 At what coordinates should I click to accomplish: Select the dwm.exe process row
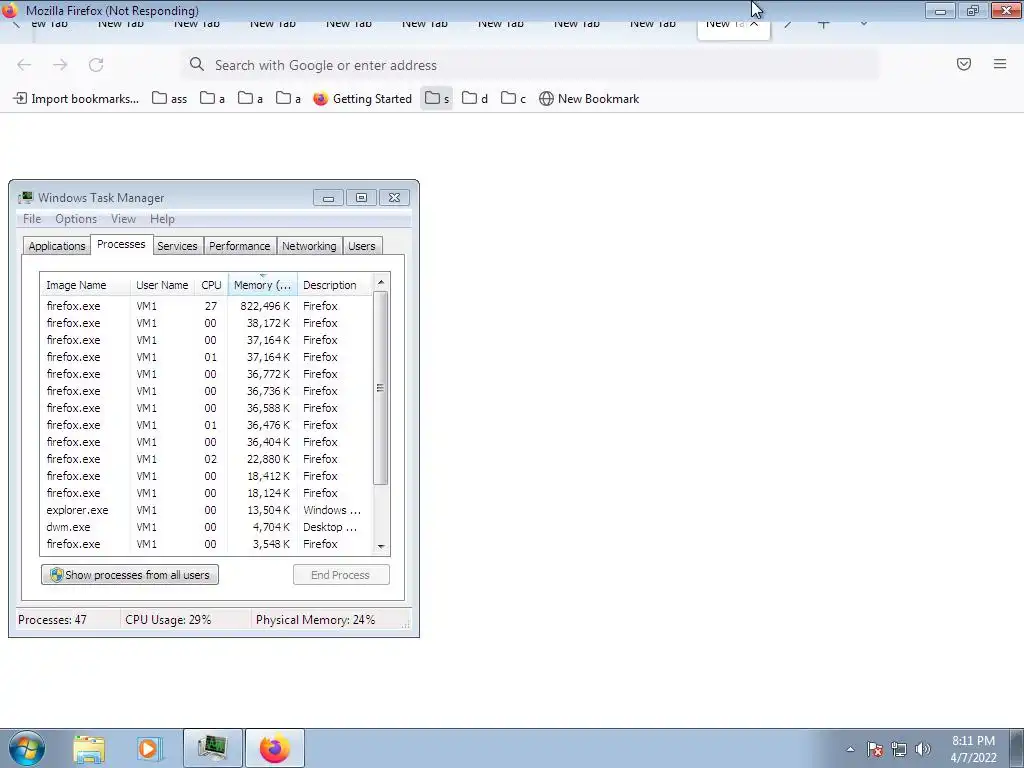click(206, 526)
